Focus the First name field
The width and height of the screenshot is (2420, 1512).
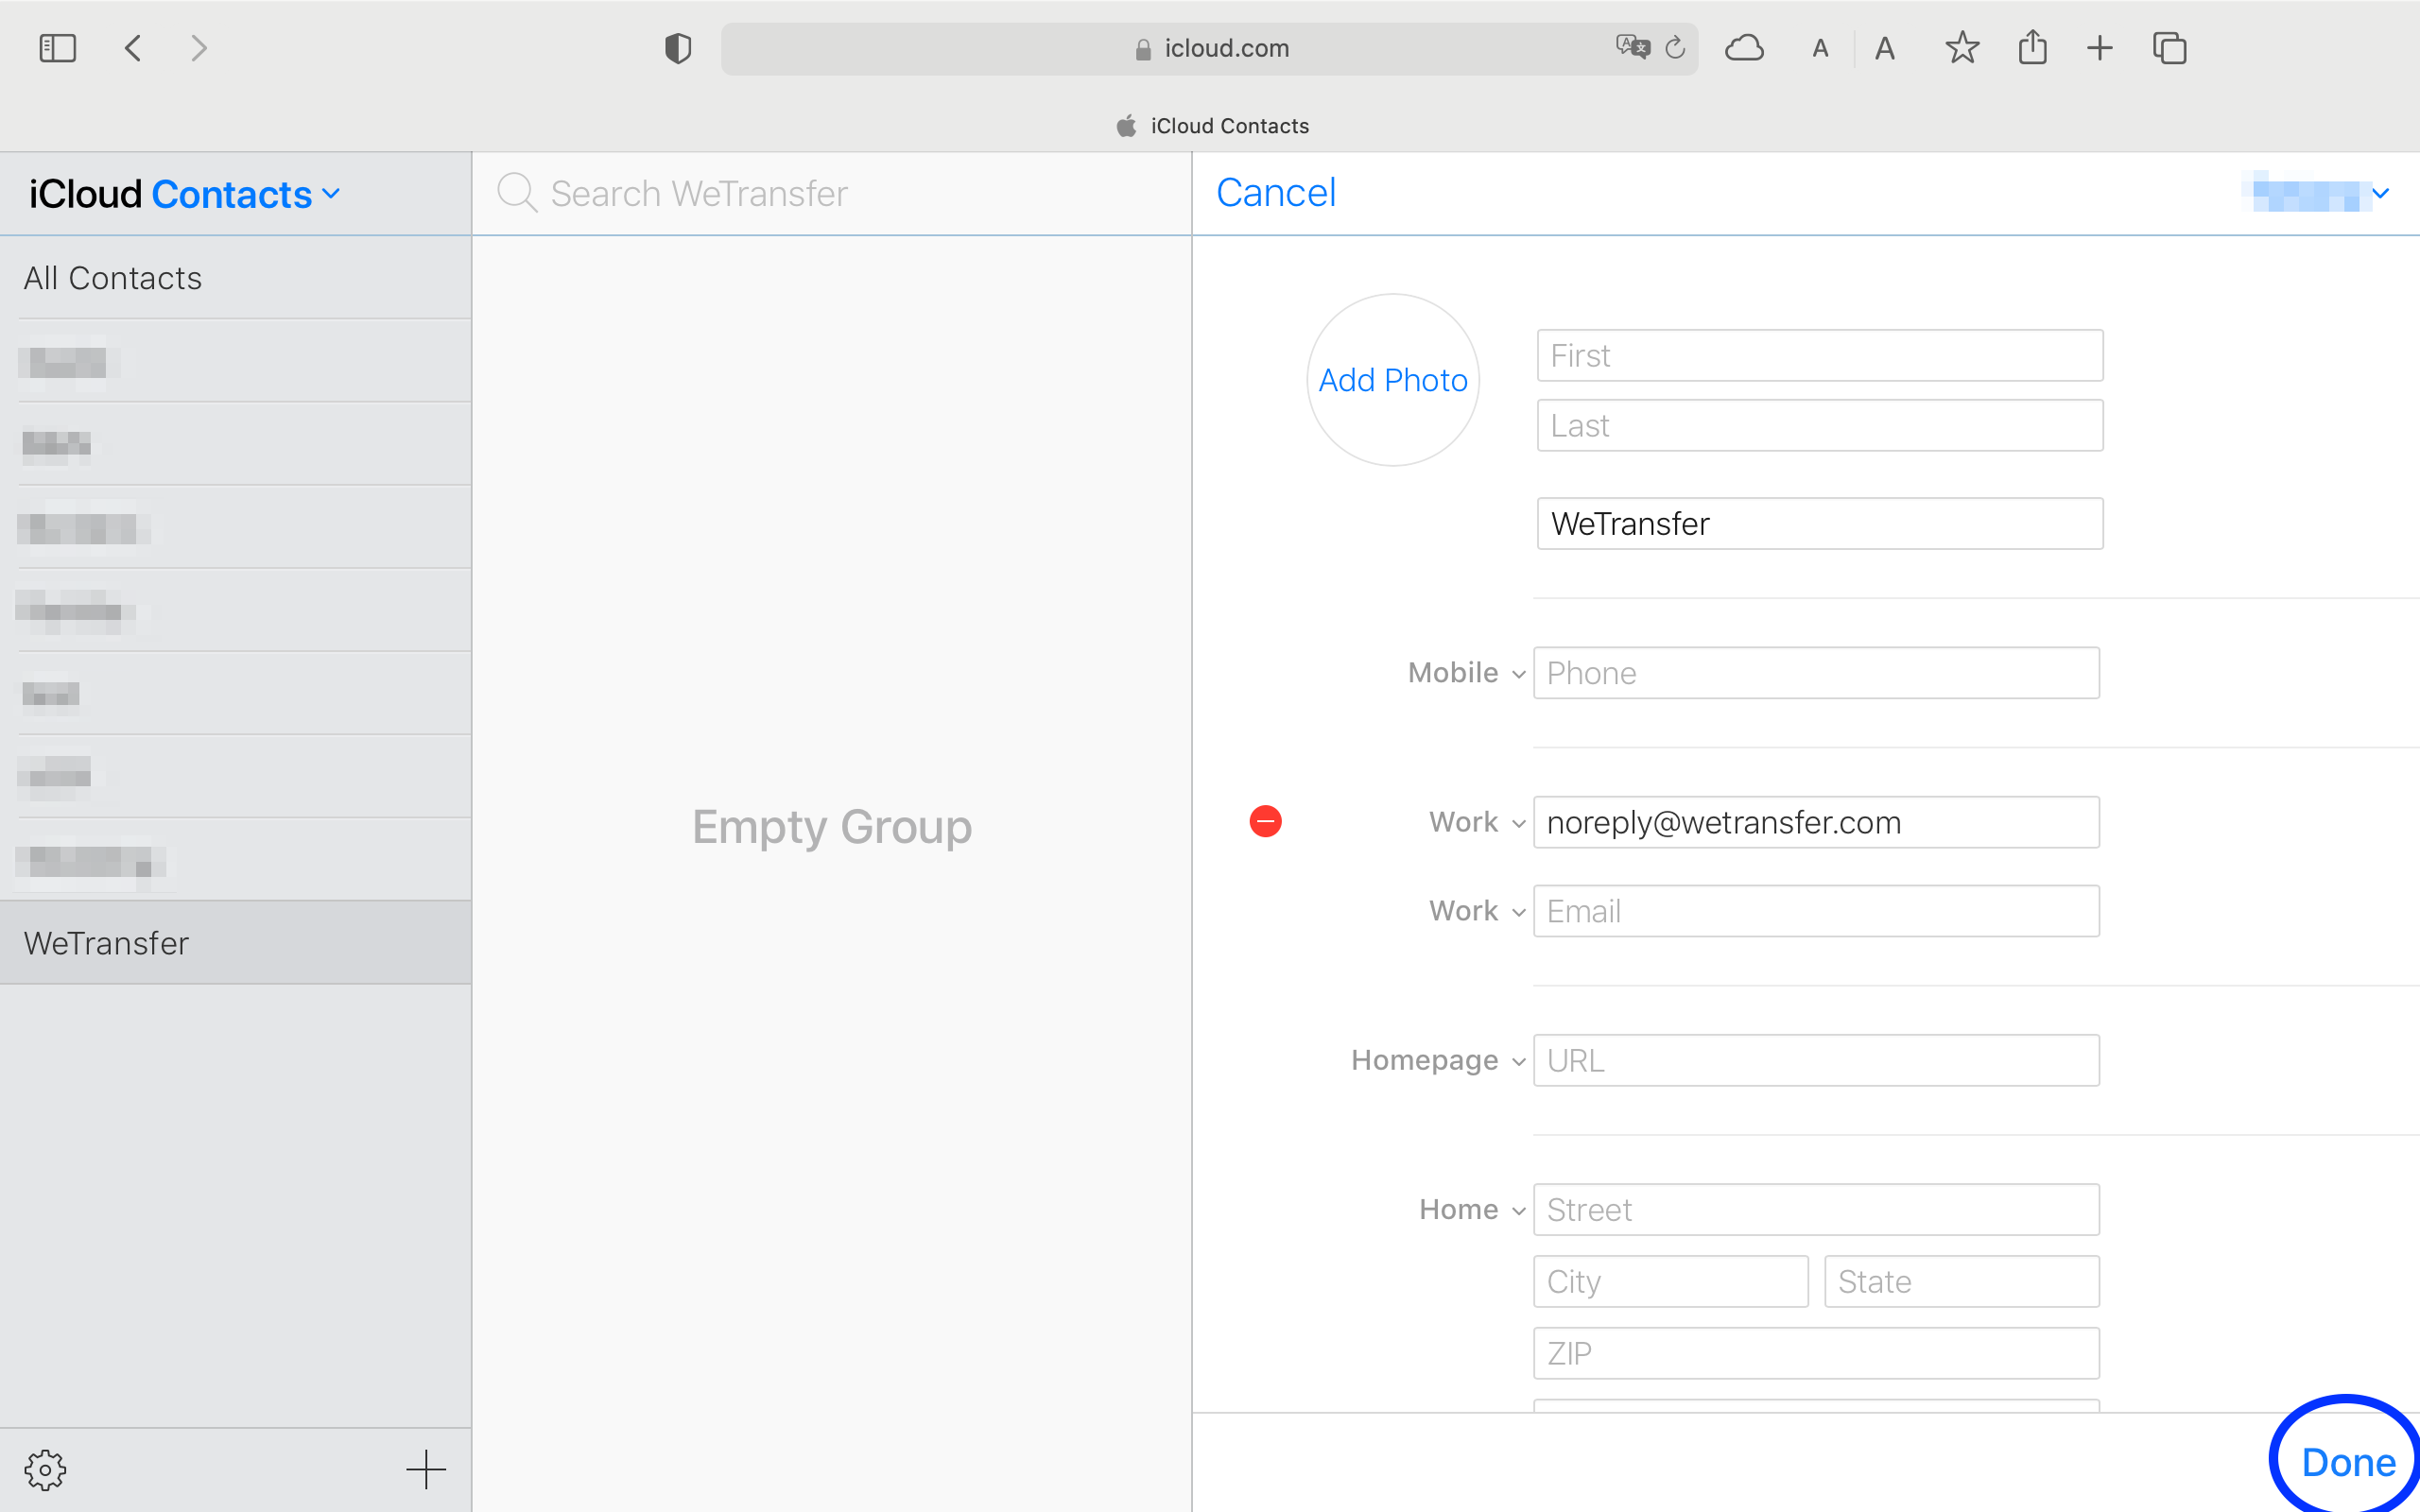[1819, 356]
